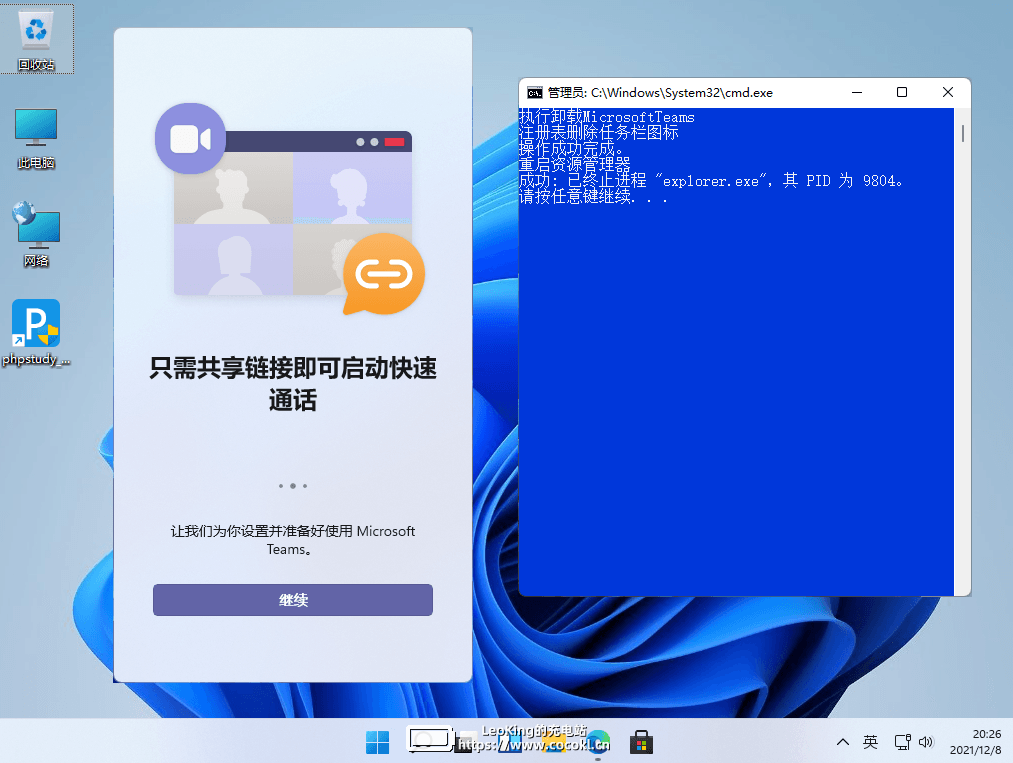Viewport: 1013px width, 763px height.
Task: Click the heading 只需共享链接即可启动快速通话
Action: coord(293,384)
